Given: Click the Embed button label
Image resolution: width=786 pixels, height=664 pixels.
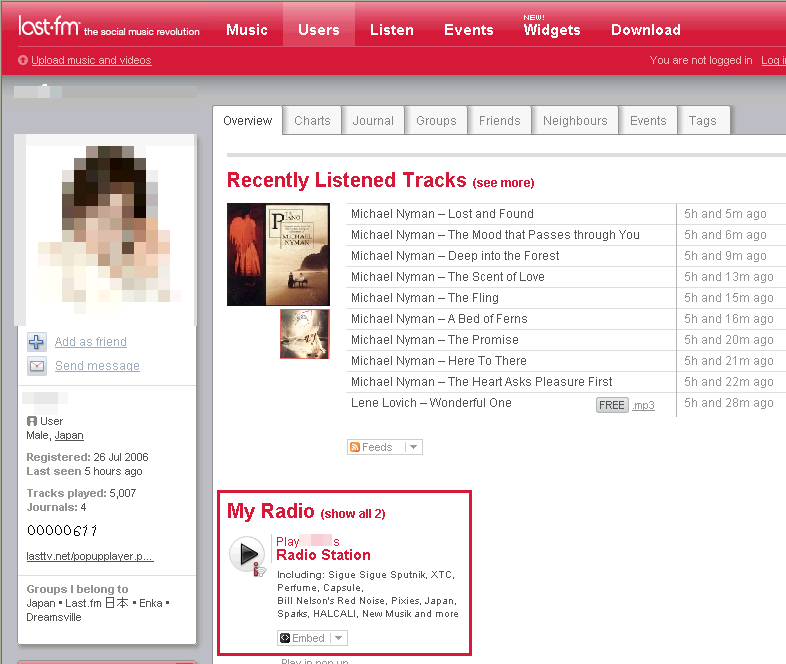Looking at the screenshot, I should (x=308, y=638).
